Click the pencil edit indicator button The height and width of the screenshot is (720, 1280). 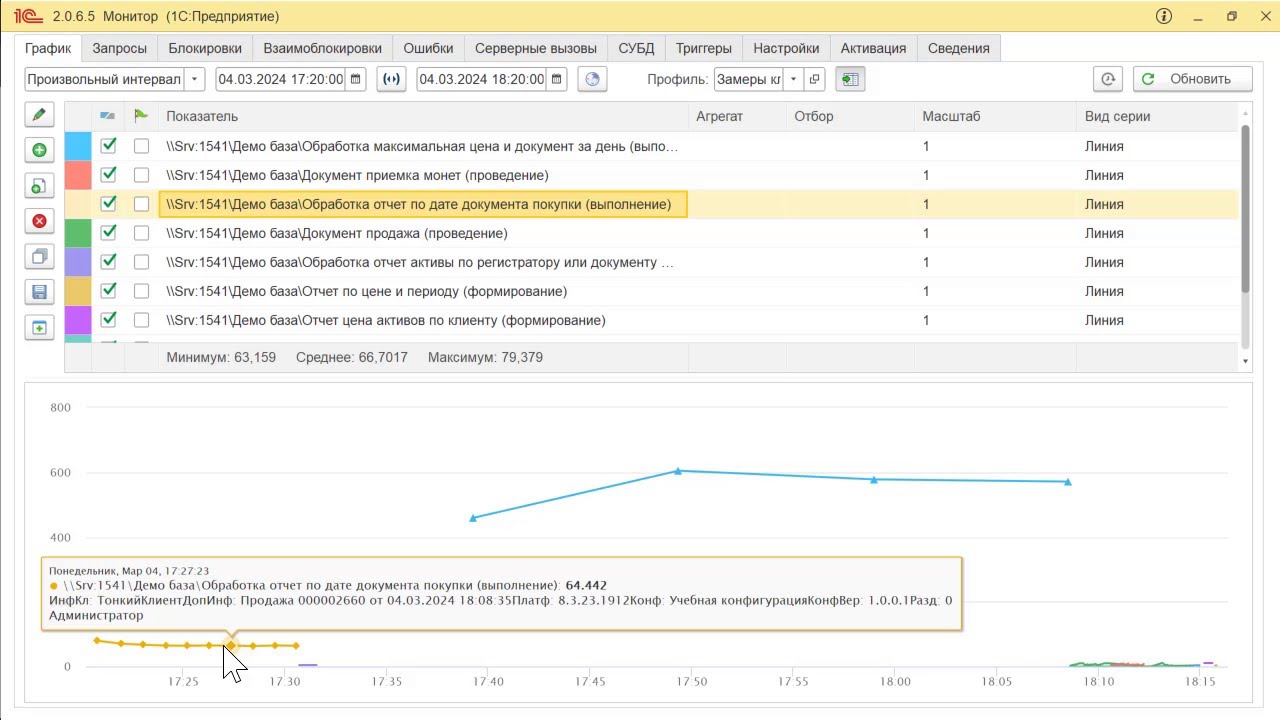tap(39, 115)
